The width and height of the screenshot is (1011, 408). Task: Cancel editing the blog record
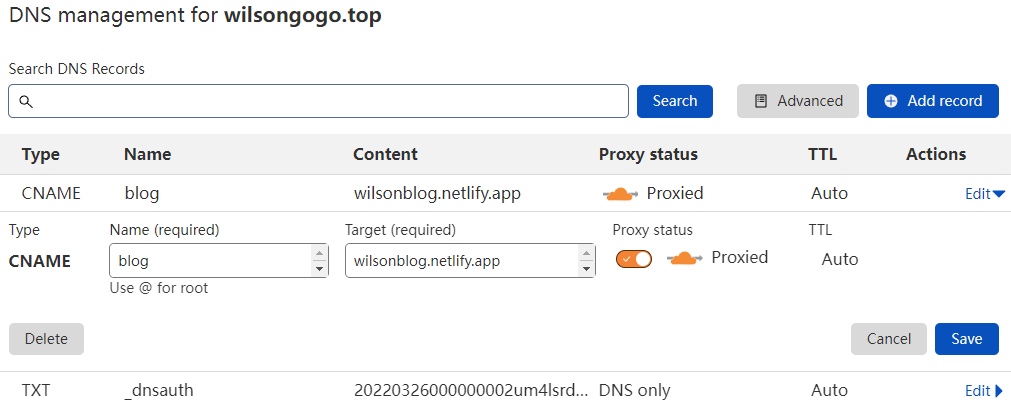[x=888, y=339]
